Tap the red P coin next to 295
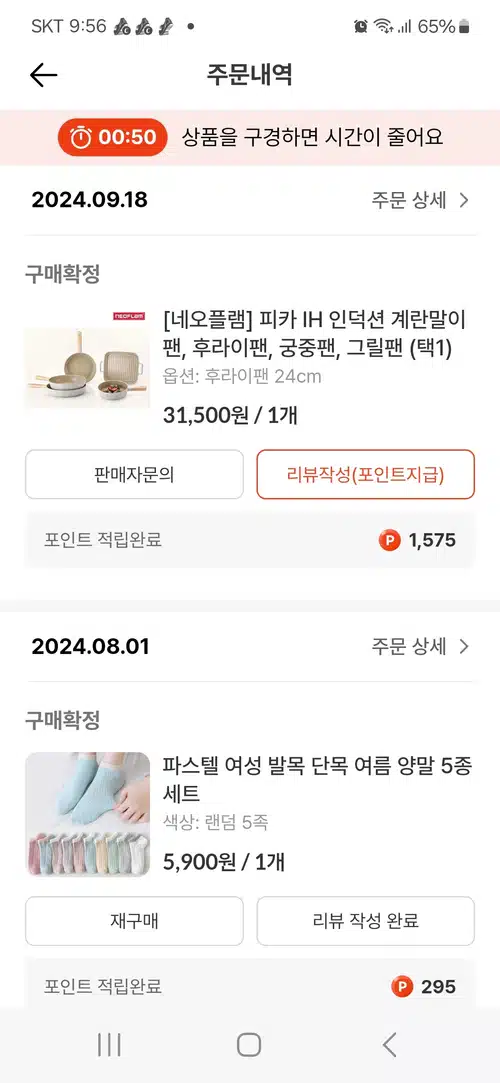 [x=402, y=987]
